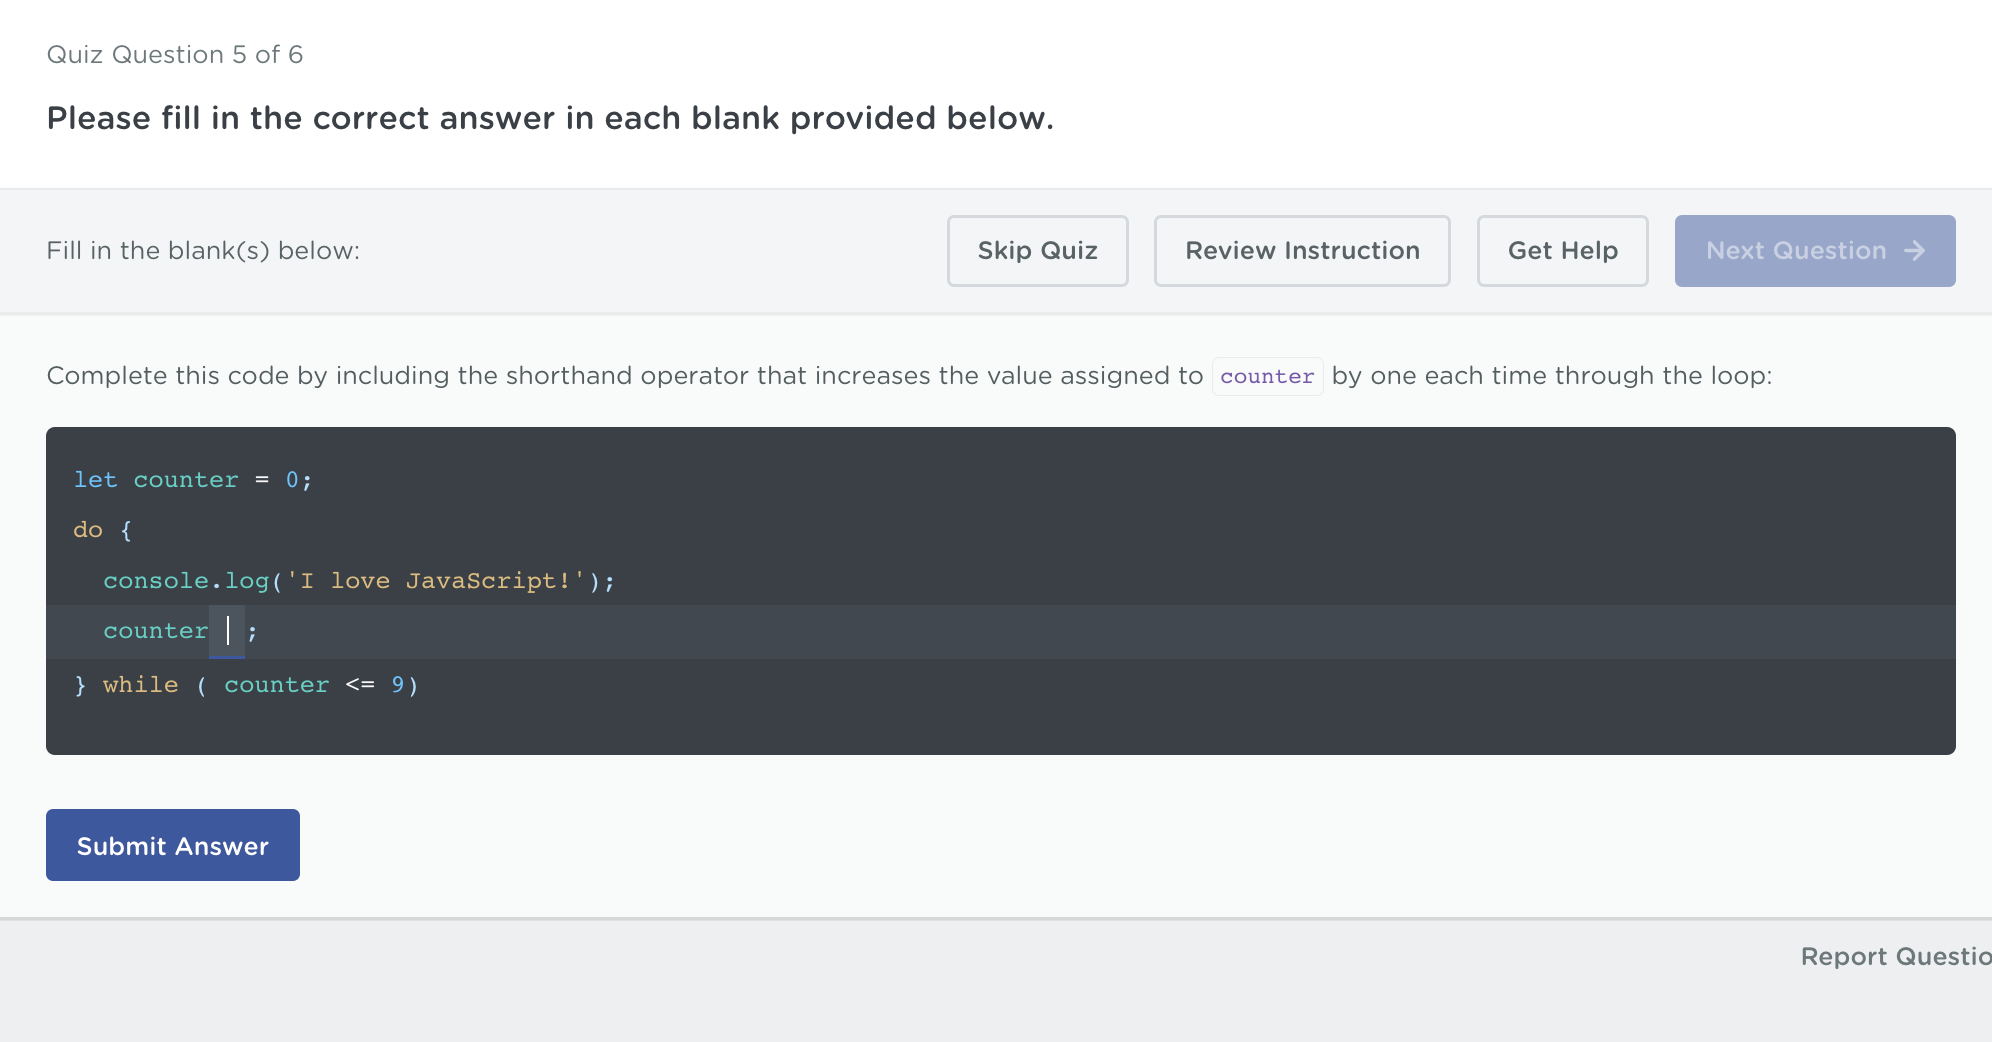Open the Report Question link
1992x1042 pixels.
click(1894, 956)
